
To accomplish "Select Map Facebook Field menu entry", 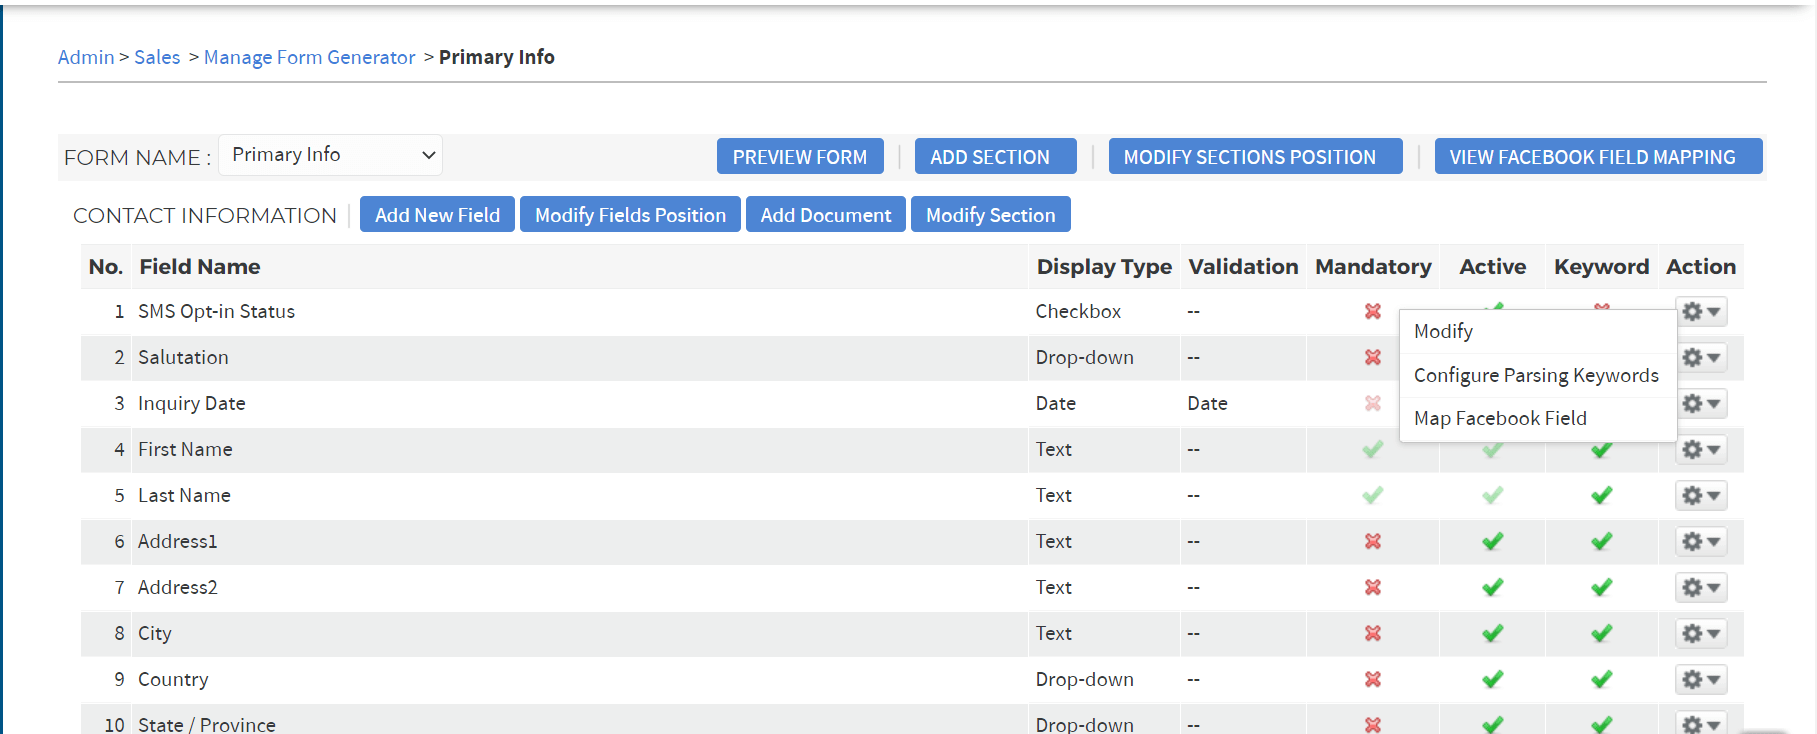I will [x=1499, y=418].
